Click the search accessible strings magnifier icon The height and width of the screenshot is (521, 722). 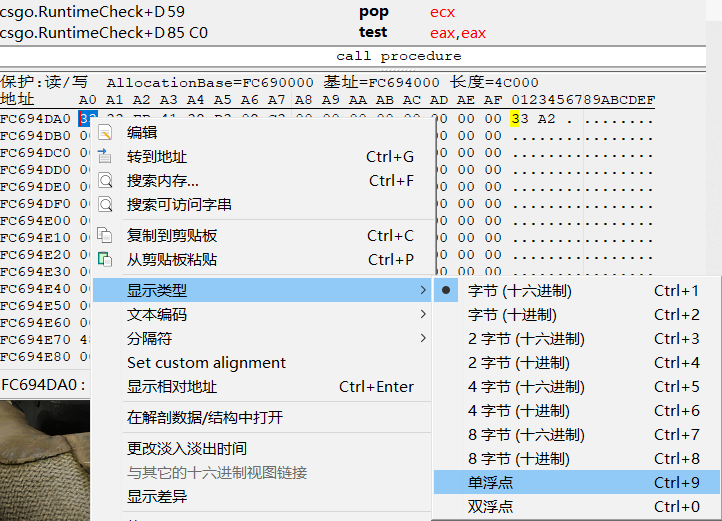pyautogui.click(x=105, y=204)
